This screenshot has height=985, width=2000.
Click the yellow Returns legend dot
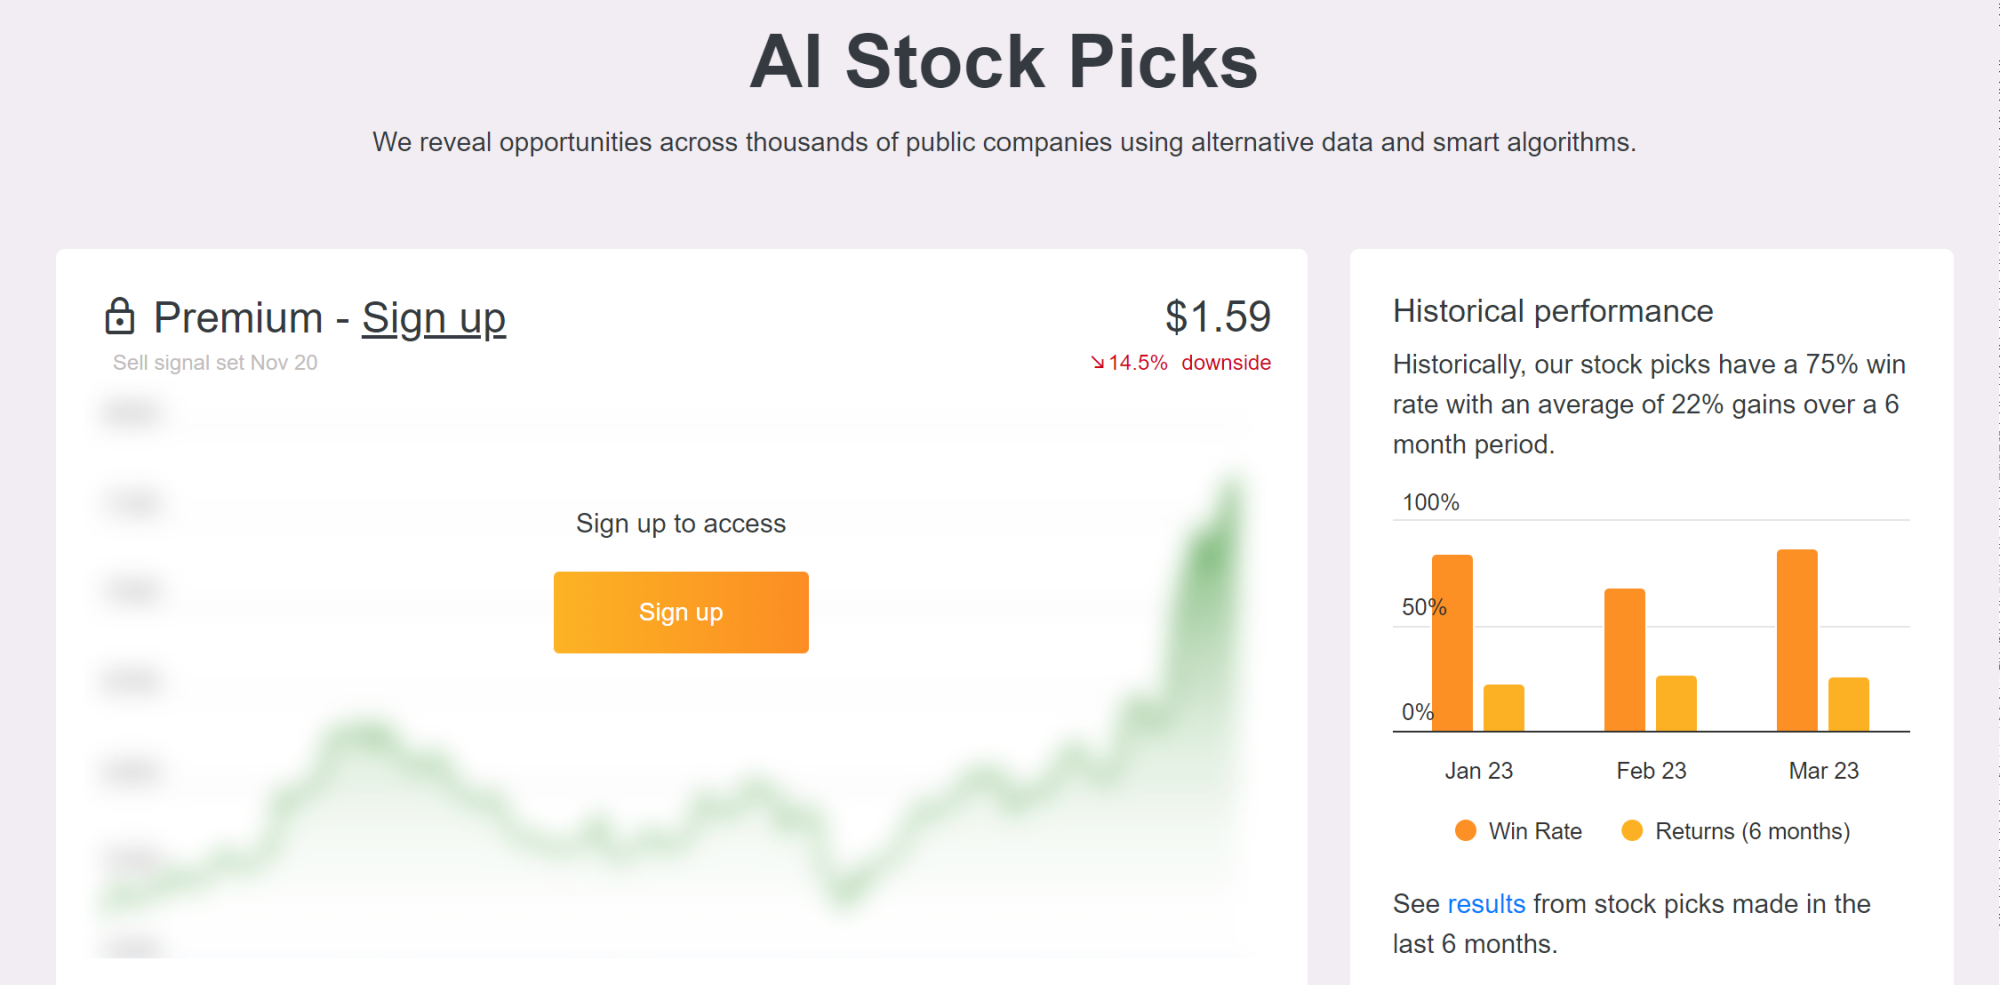click(x=1632, y=830)
